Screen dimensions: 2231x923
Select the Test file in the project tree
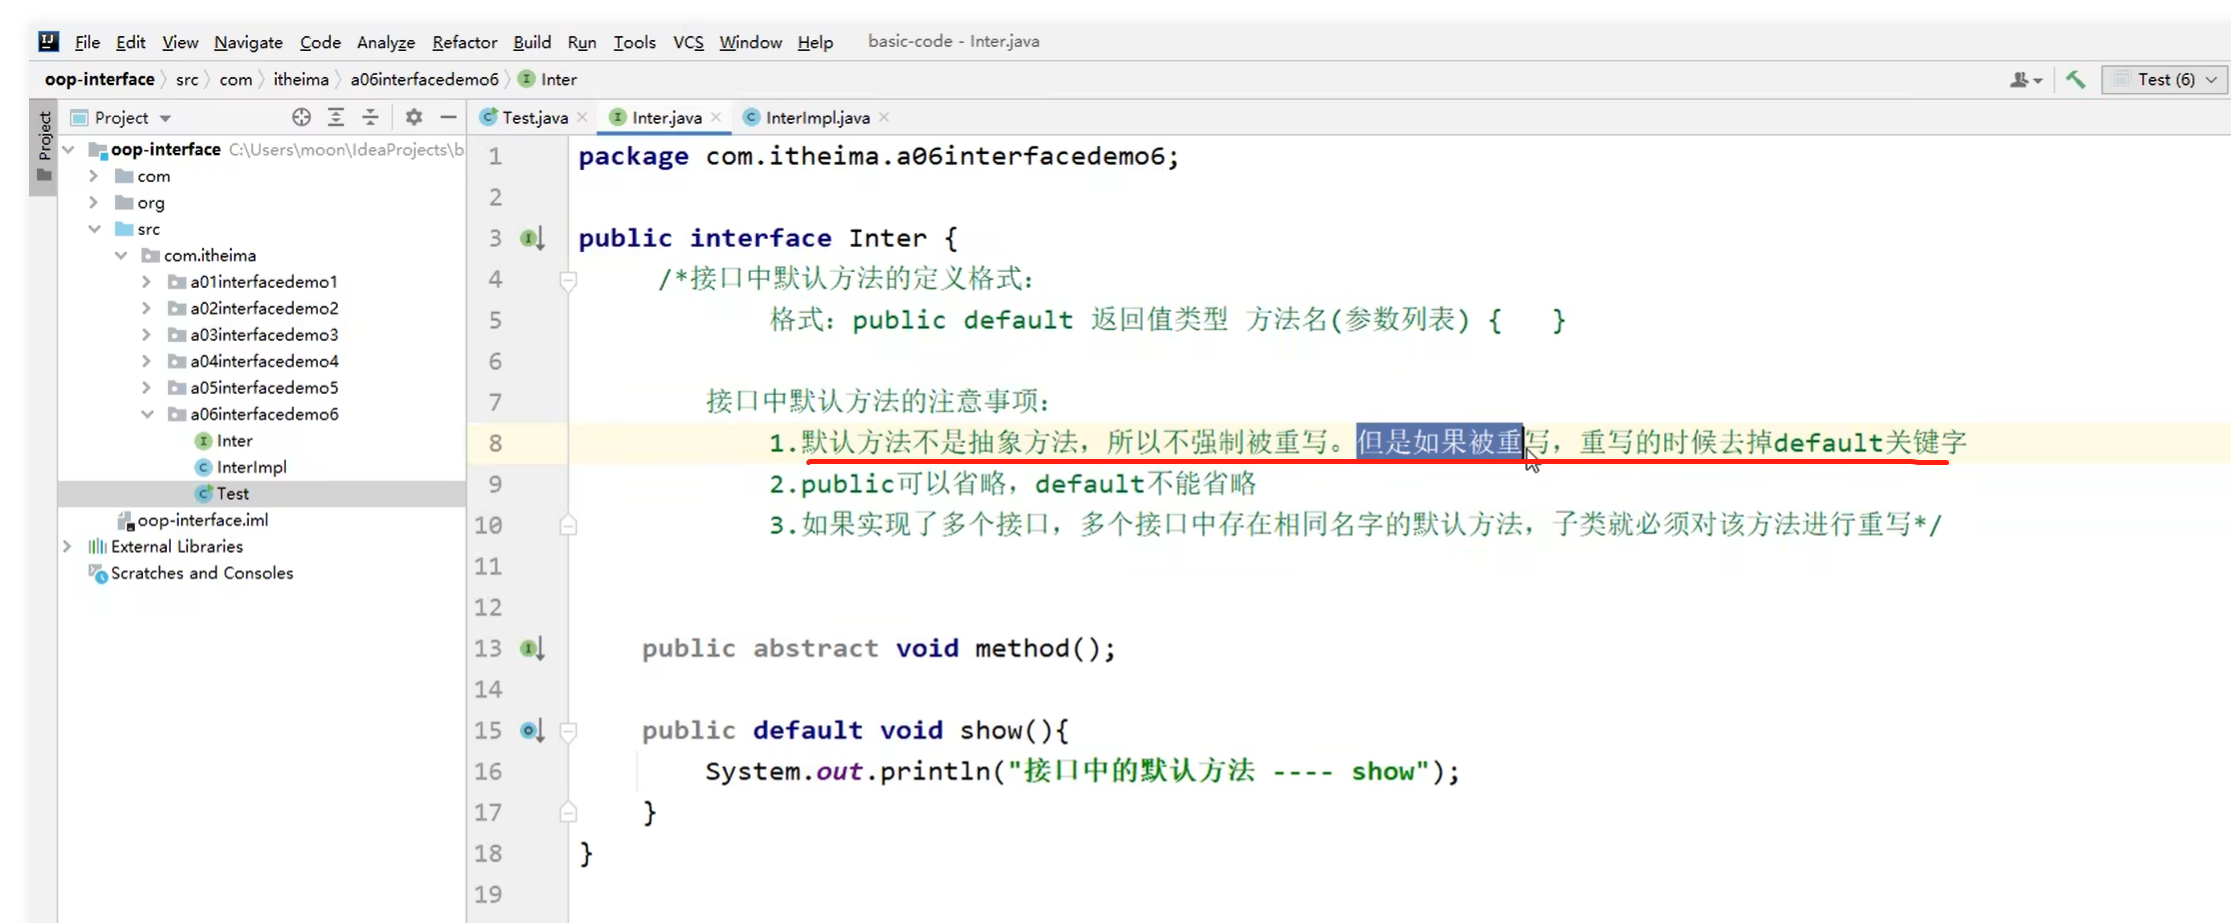pos(234,493)
